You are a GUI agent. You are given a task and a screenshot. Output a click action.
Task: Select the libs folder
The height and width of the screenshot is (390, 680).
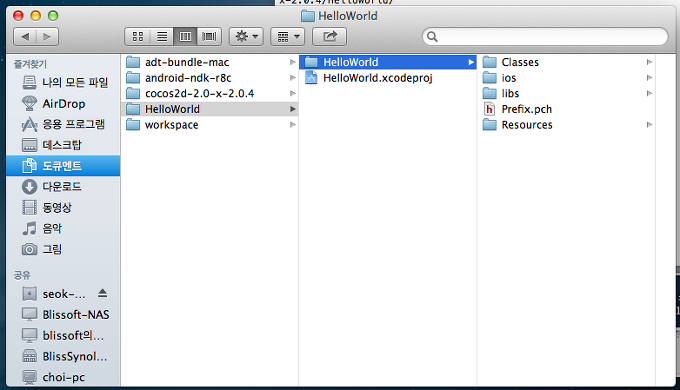[x=566, y=93]
